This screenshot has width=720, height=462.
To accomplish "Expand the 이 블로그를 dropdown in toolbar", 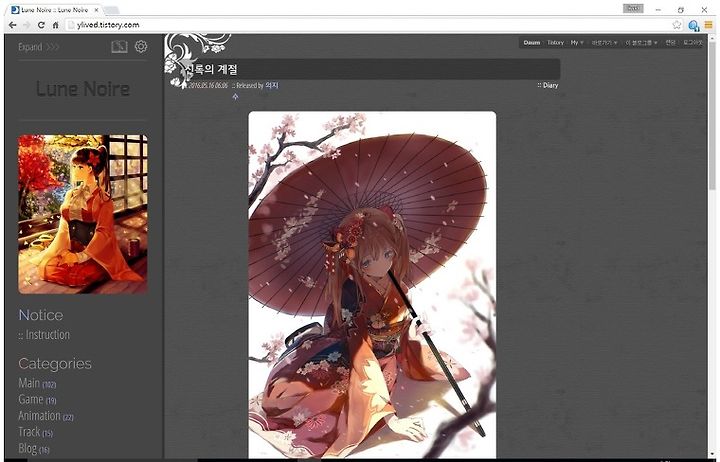I will [641, 43].
